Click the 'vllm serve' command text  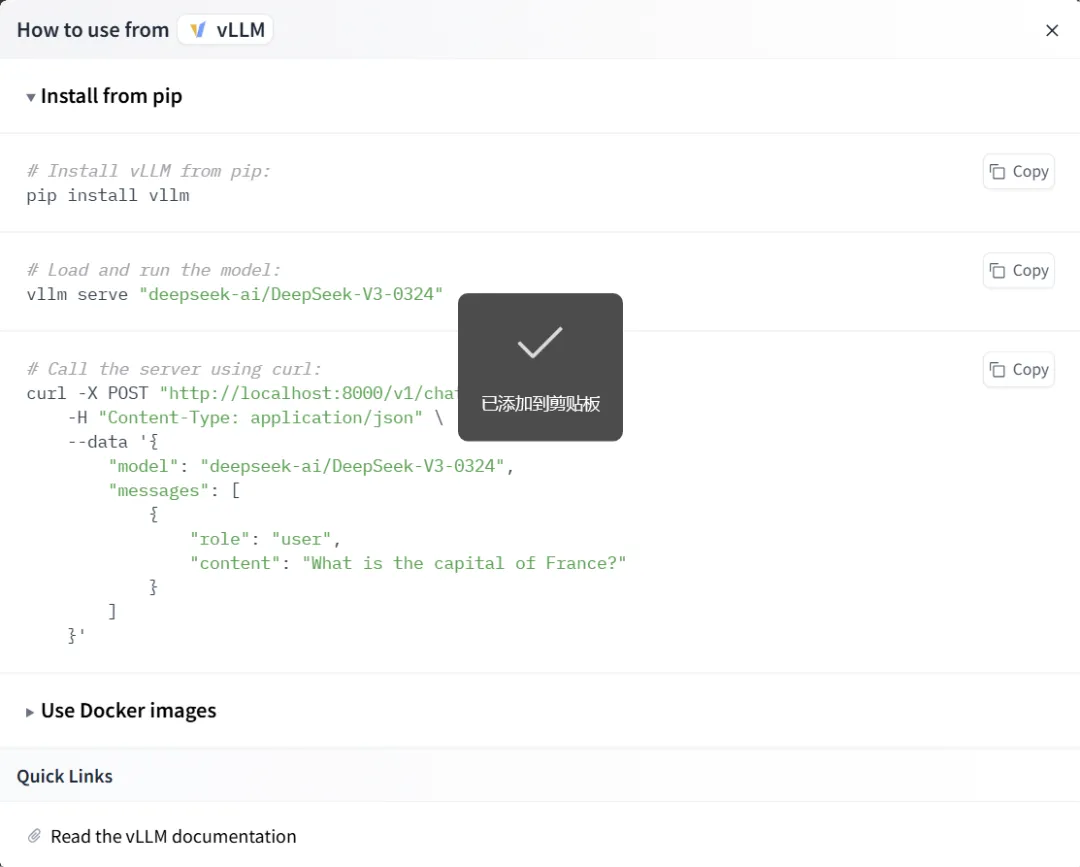click(77, 294)
